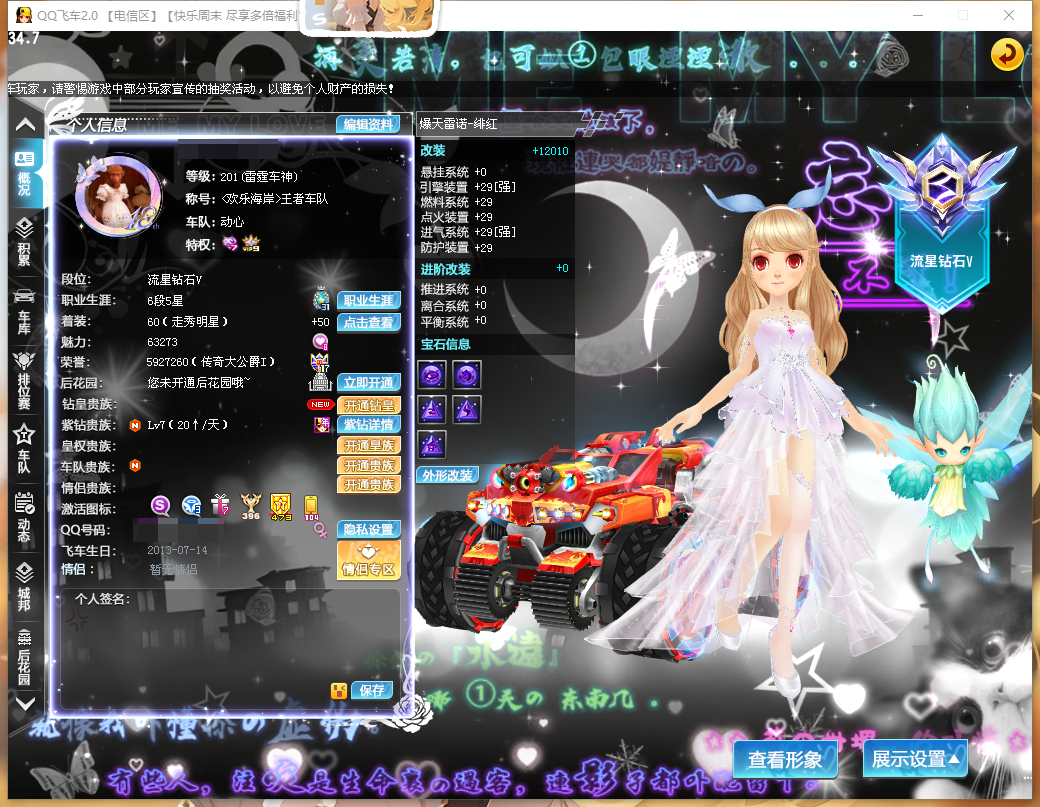The height and width of the screenshot is (807, 1040).
Task: Click the second round purple gem slot
Action: point(467,375)
